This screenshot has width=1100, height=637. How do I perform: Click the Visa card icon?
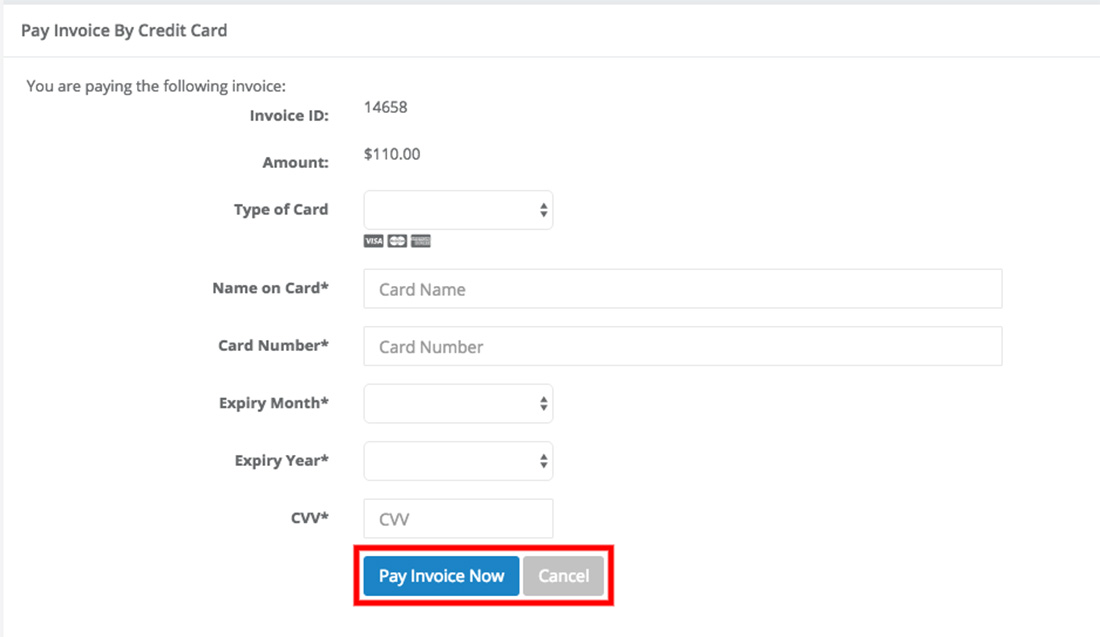point(373,241)
